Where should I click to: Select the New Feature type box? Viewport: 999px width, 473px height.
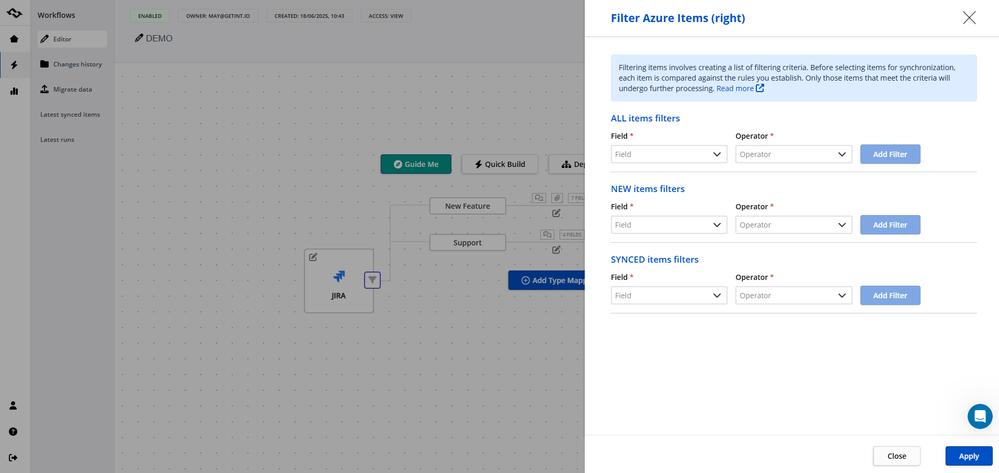point(468,206)
